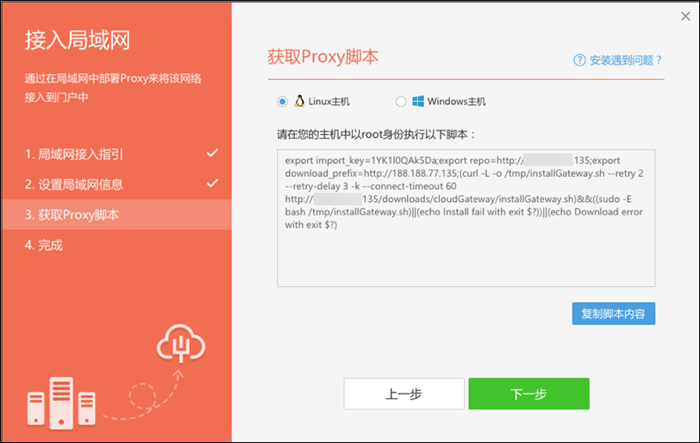Image resolution: width=700 pixels, height=443 pixels.
Task: Open the 安装遇到问题? help link
Action: pos(625,60)
